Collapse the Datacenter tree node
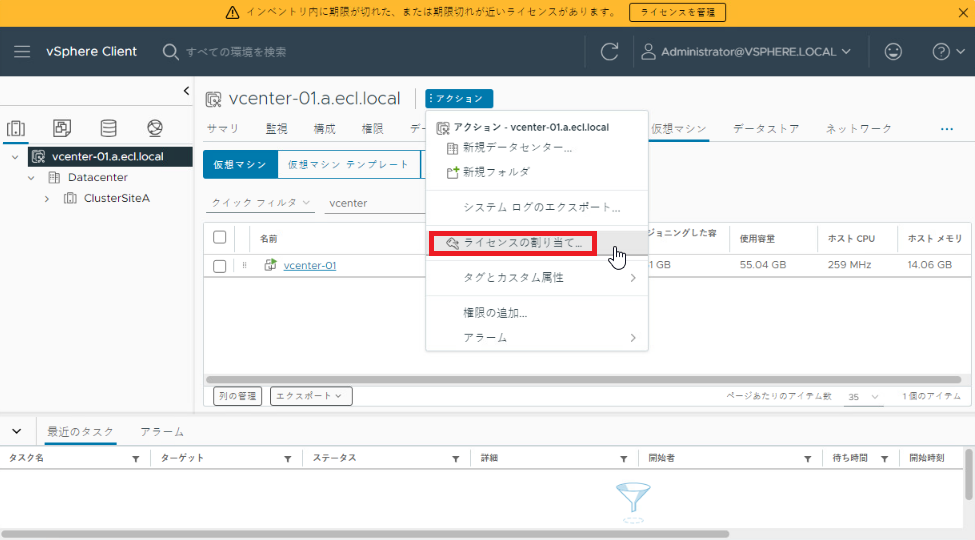This screenshot has height=540, width=975. (x=31, y=178)
